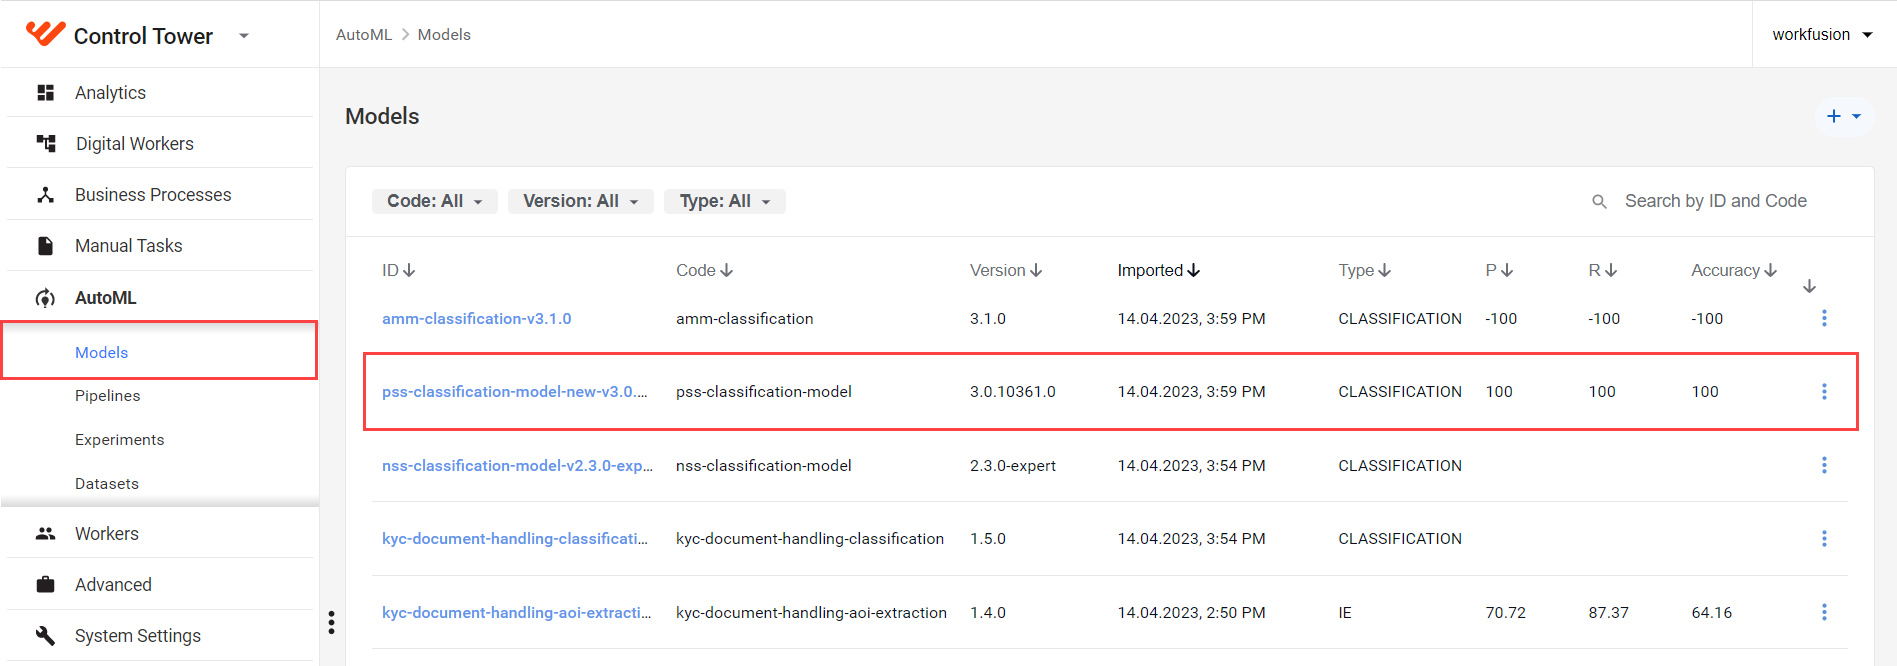Open three-dot menu for kyc-document-handling-classification row
Image resolution: width=1897 pixels, height=666 pixels.
point(1824,539)
